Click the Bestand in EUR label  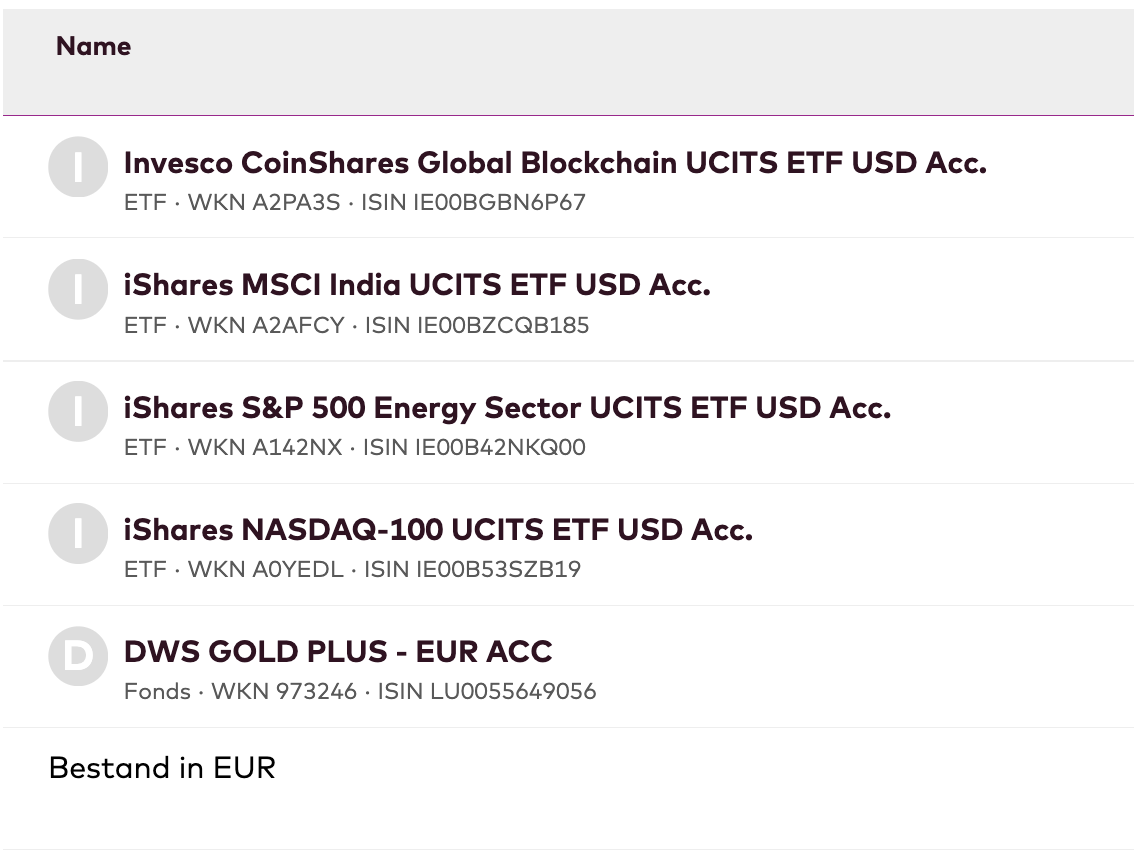tap(162, 768)
